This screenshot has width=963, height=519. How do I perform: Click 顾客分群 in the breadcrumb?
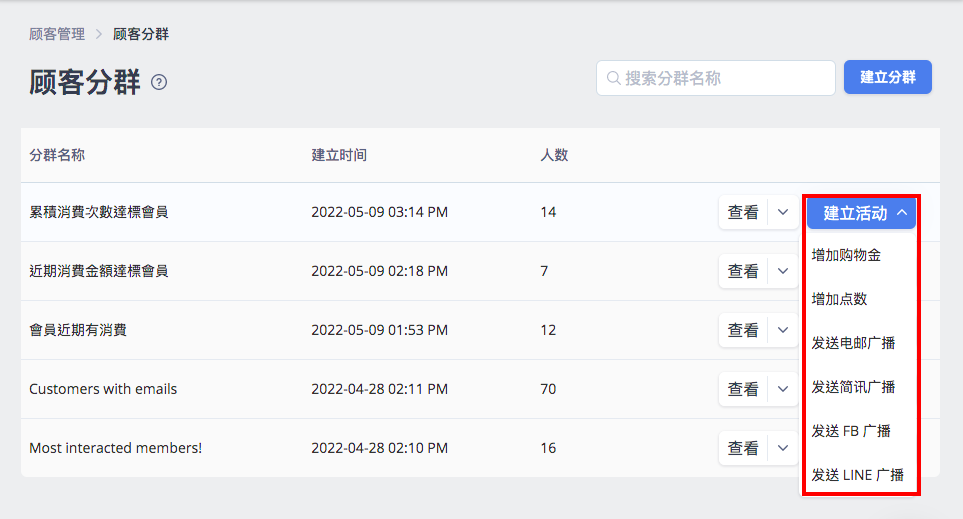pyautogui.click(x=141, y=34)
